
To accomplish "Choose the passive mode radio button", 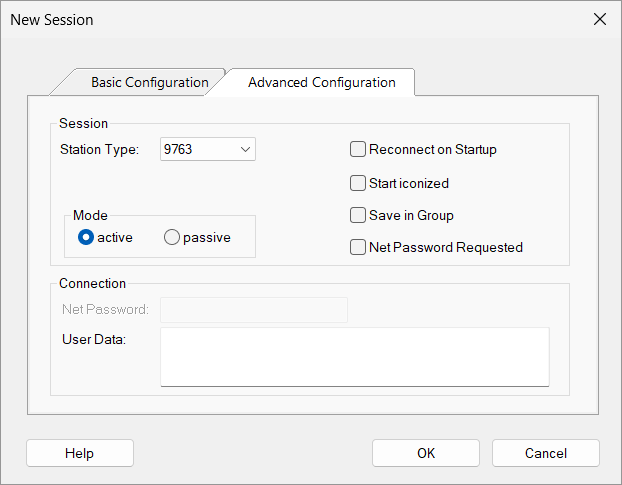I will point(172,237).
